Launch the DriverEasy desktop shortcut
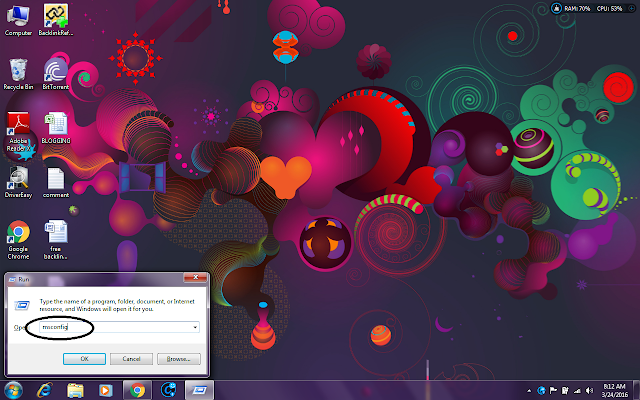 pyautogui.click(x=18, y=182)
